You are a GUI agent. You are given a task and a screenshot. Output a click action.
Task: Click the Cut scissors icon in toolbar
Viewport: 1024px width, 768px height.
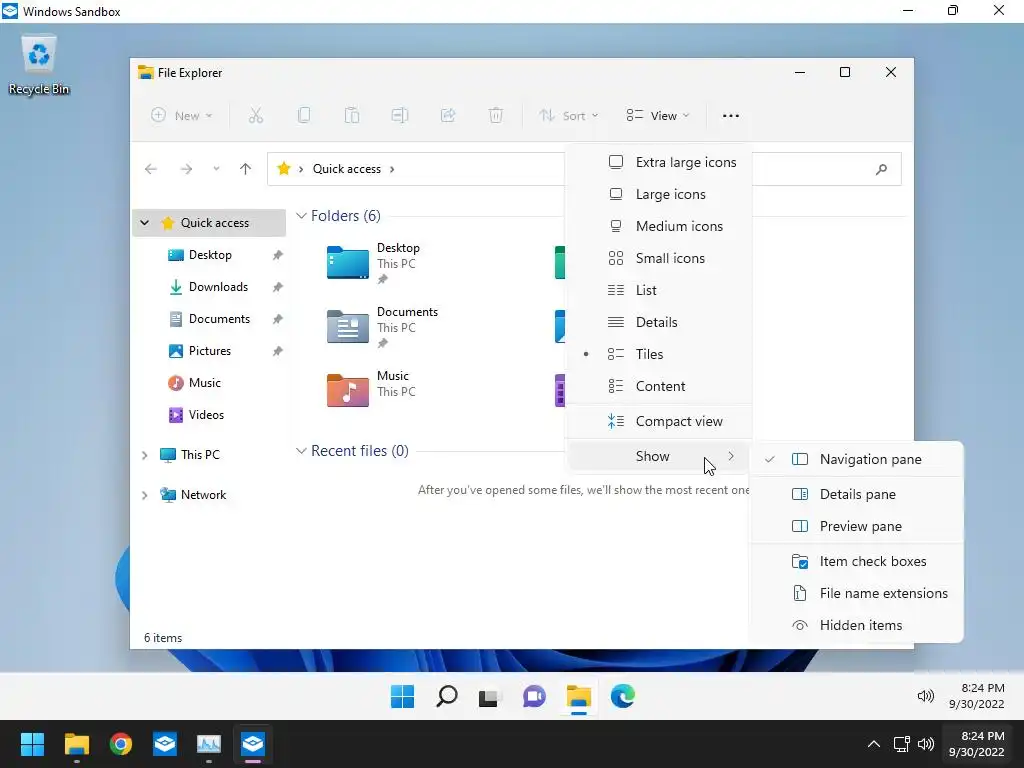click(x=255, y=116)
